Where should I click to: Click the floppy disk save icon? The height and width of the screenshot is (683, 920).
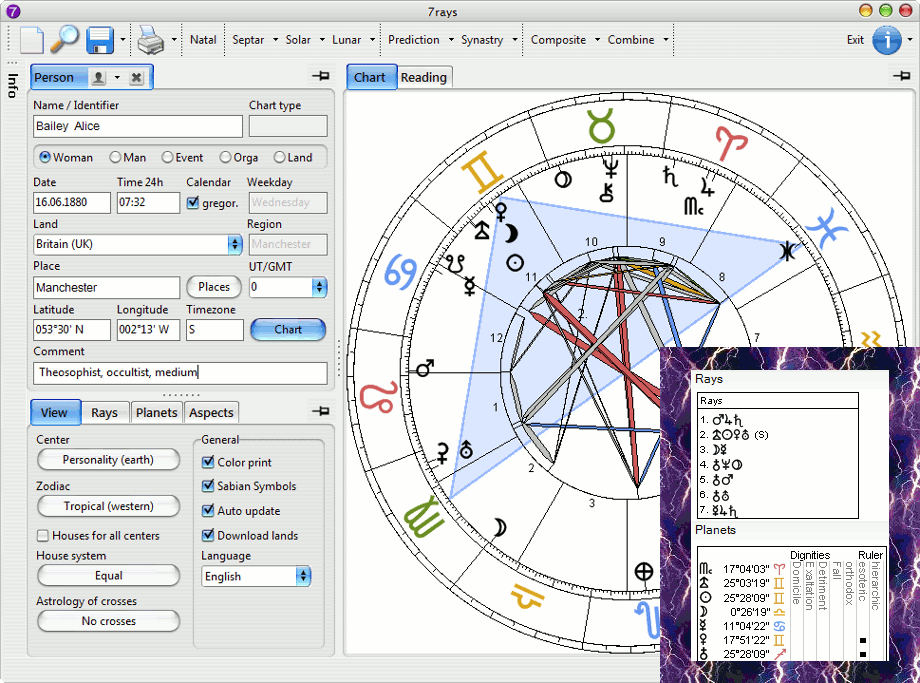tap(100, 40)
